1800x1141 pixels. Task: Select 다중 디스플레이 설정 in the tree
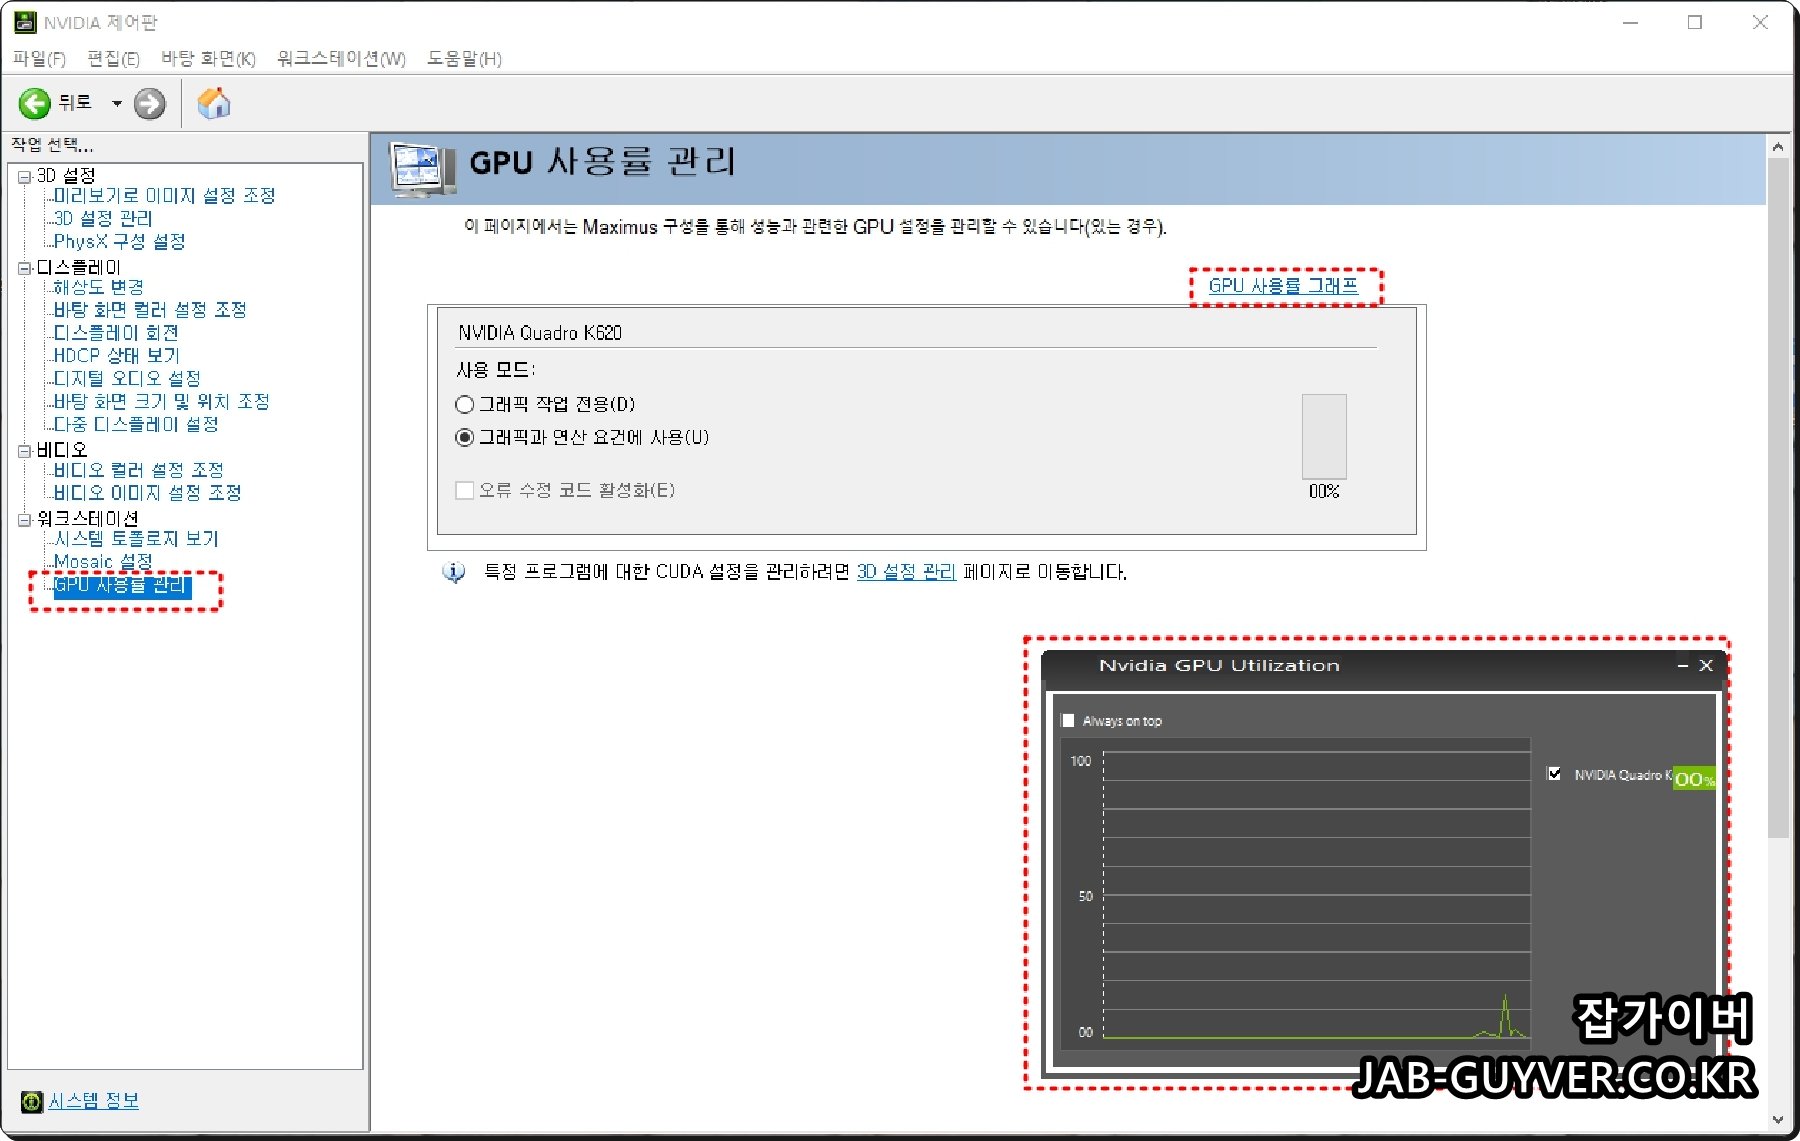point(136,425)
